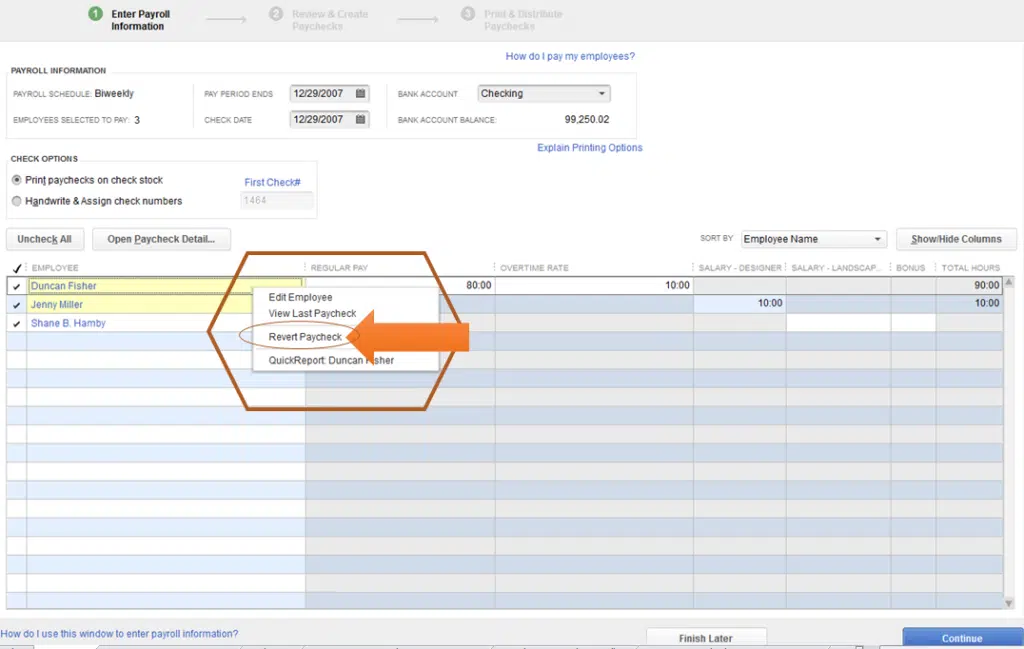Select Print paychecks on check stock option
This screenshot has height=649, width=1024.
[x=16, y=180]
